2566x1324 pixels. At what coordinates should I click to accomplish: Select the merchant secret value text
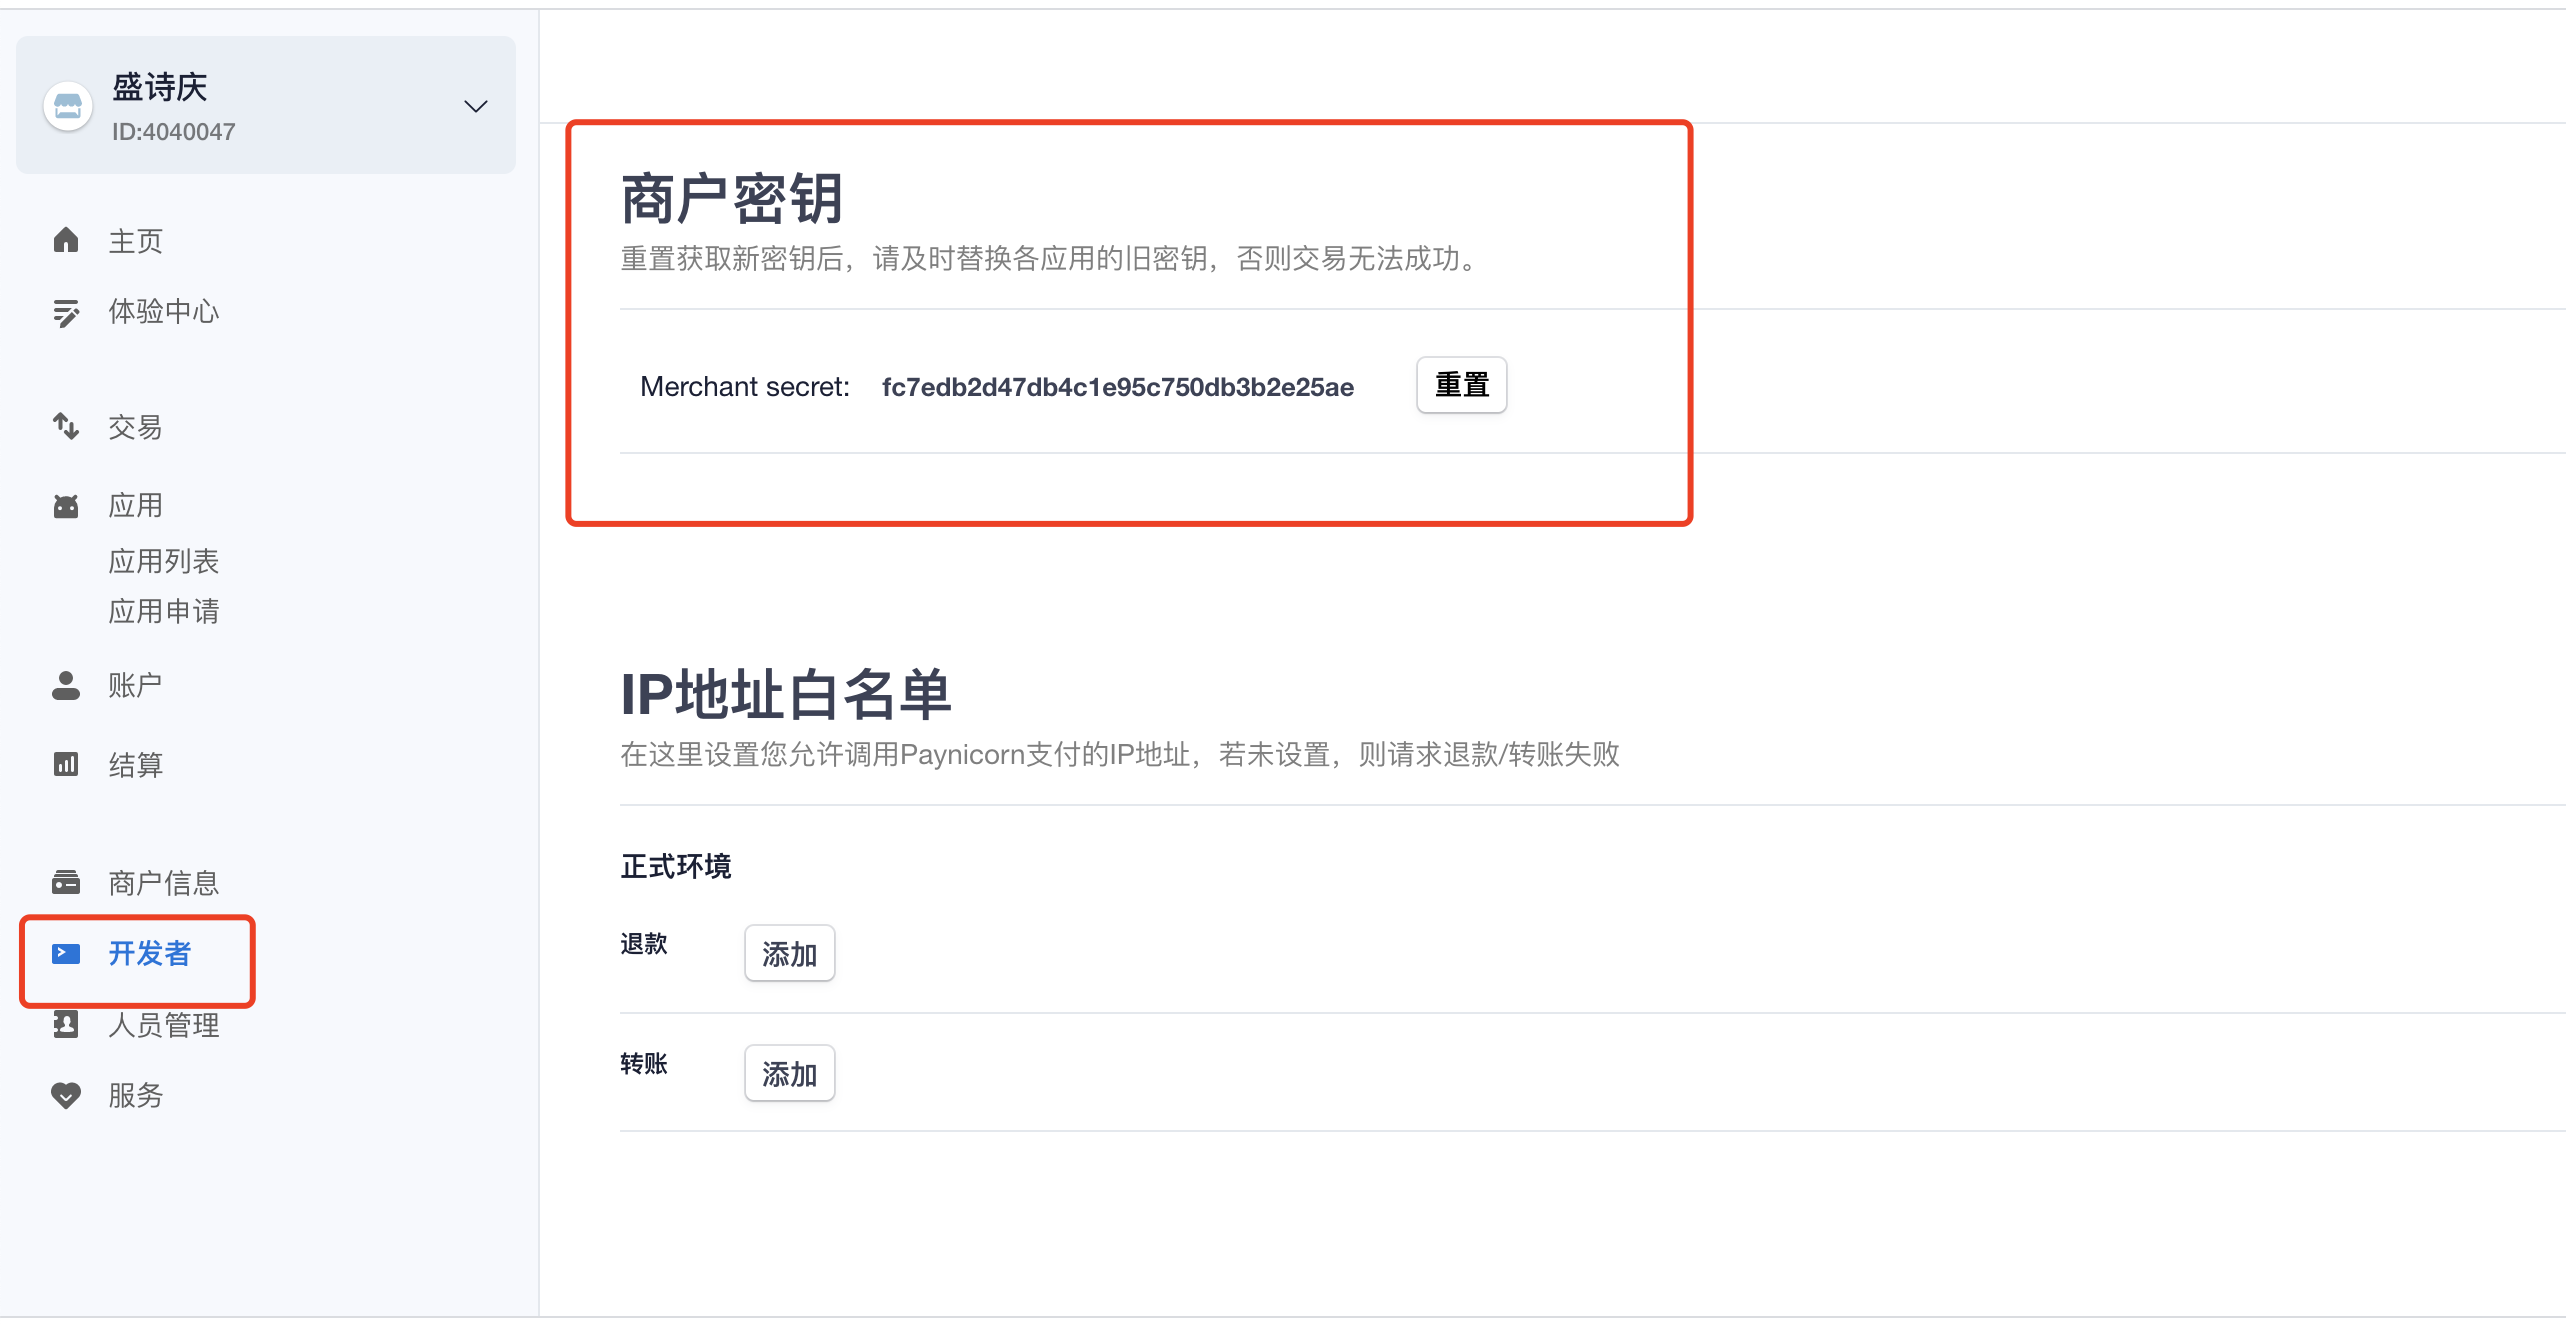click(1117, 388)
